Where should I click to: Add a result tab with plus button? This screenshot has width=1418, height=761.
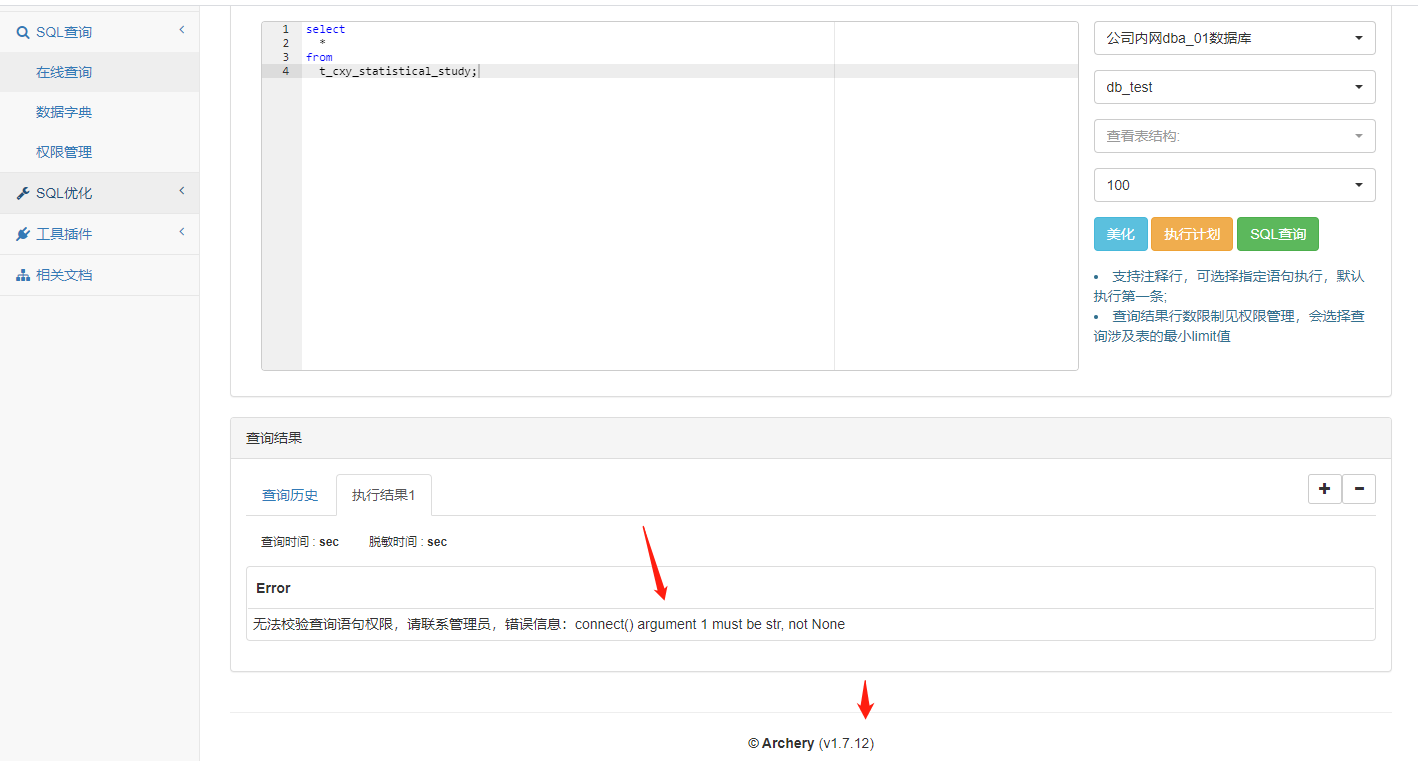(x=1325, y=489)
